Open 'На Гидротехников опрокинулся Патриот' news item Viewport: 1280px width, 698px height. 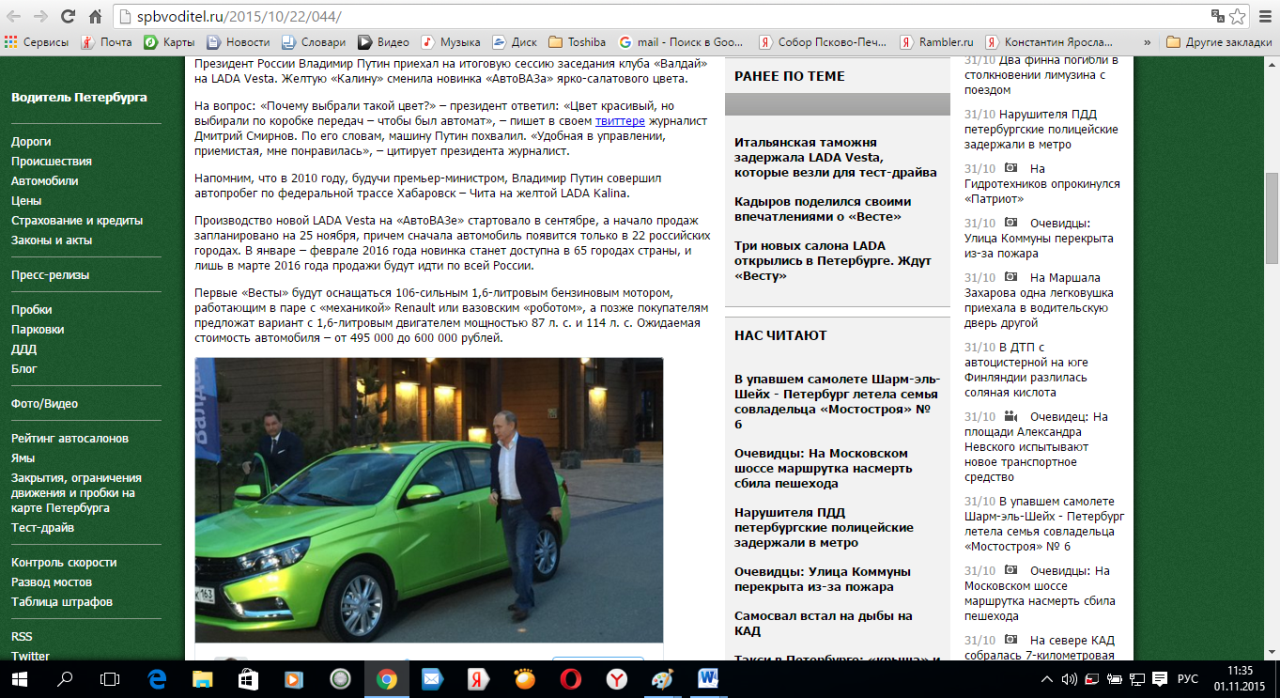point(1042,183)
